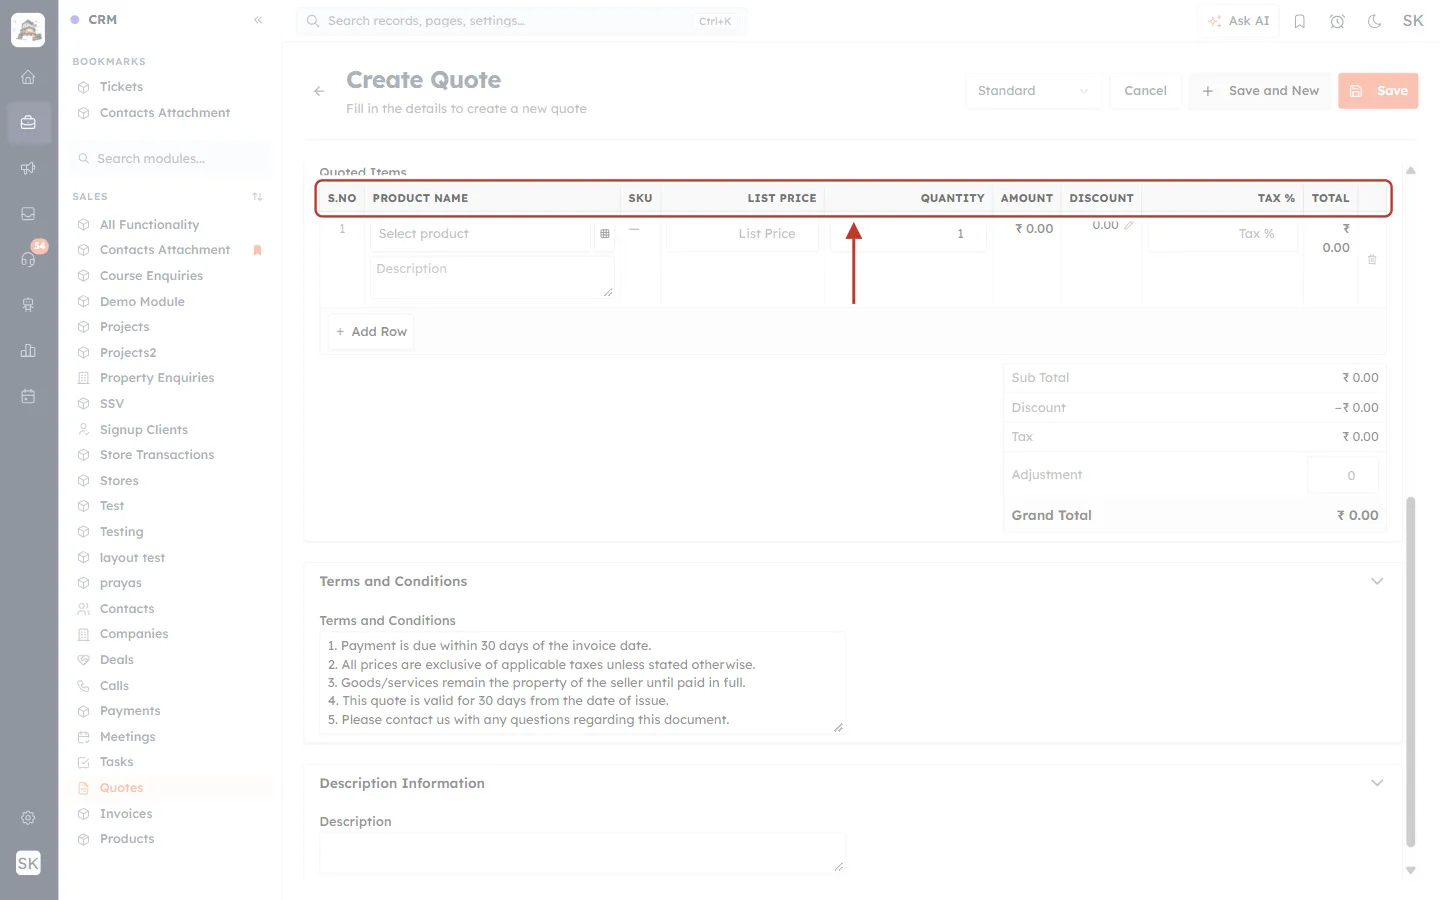Open the Quotes module
The height and width of the screenshot is (900, 1440).
click(172, 788)
